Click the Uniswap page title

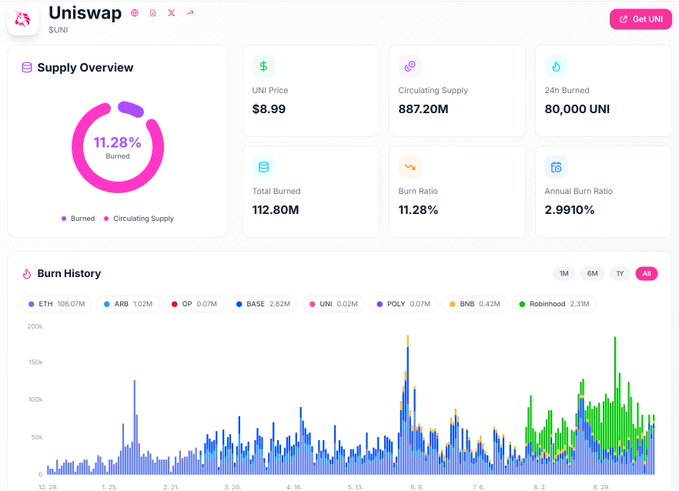point(85,13)
